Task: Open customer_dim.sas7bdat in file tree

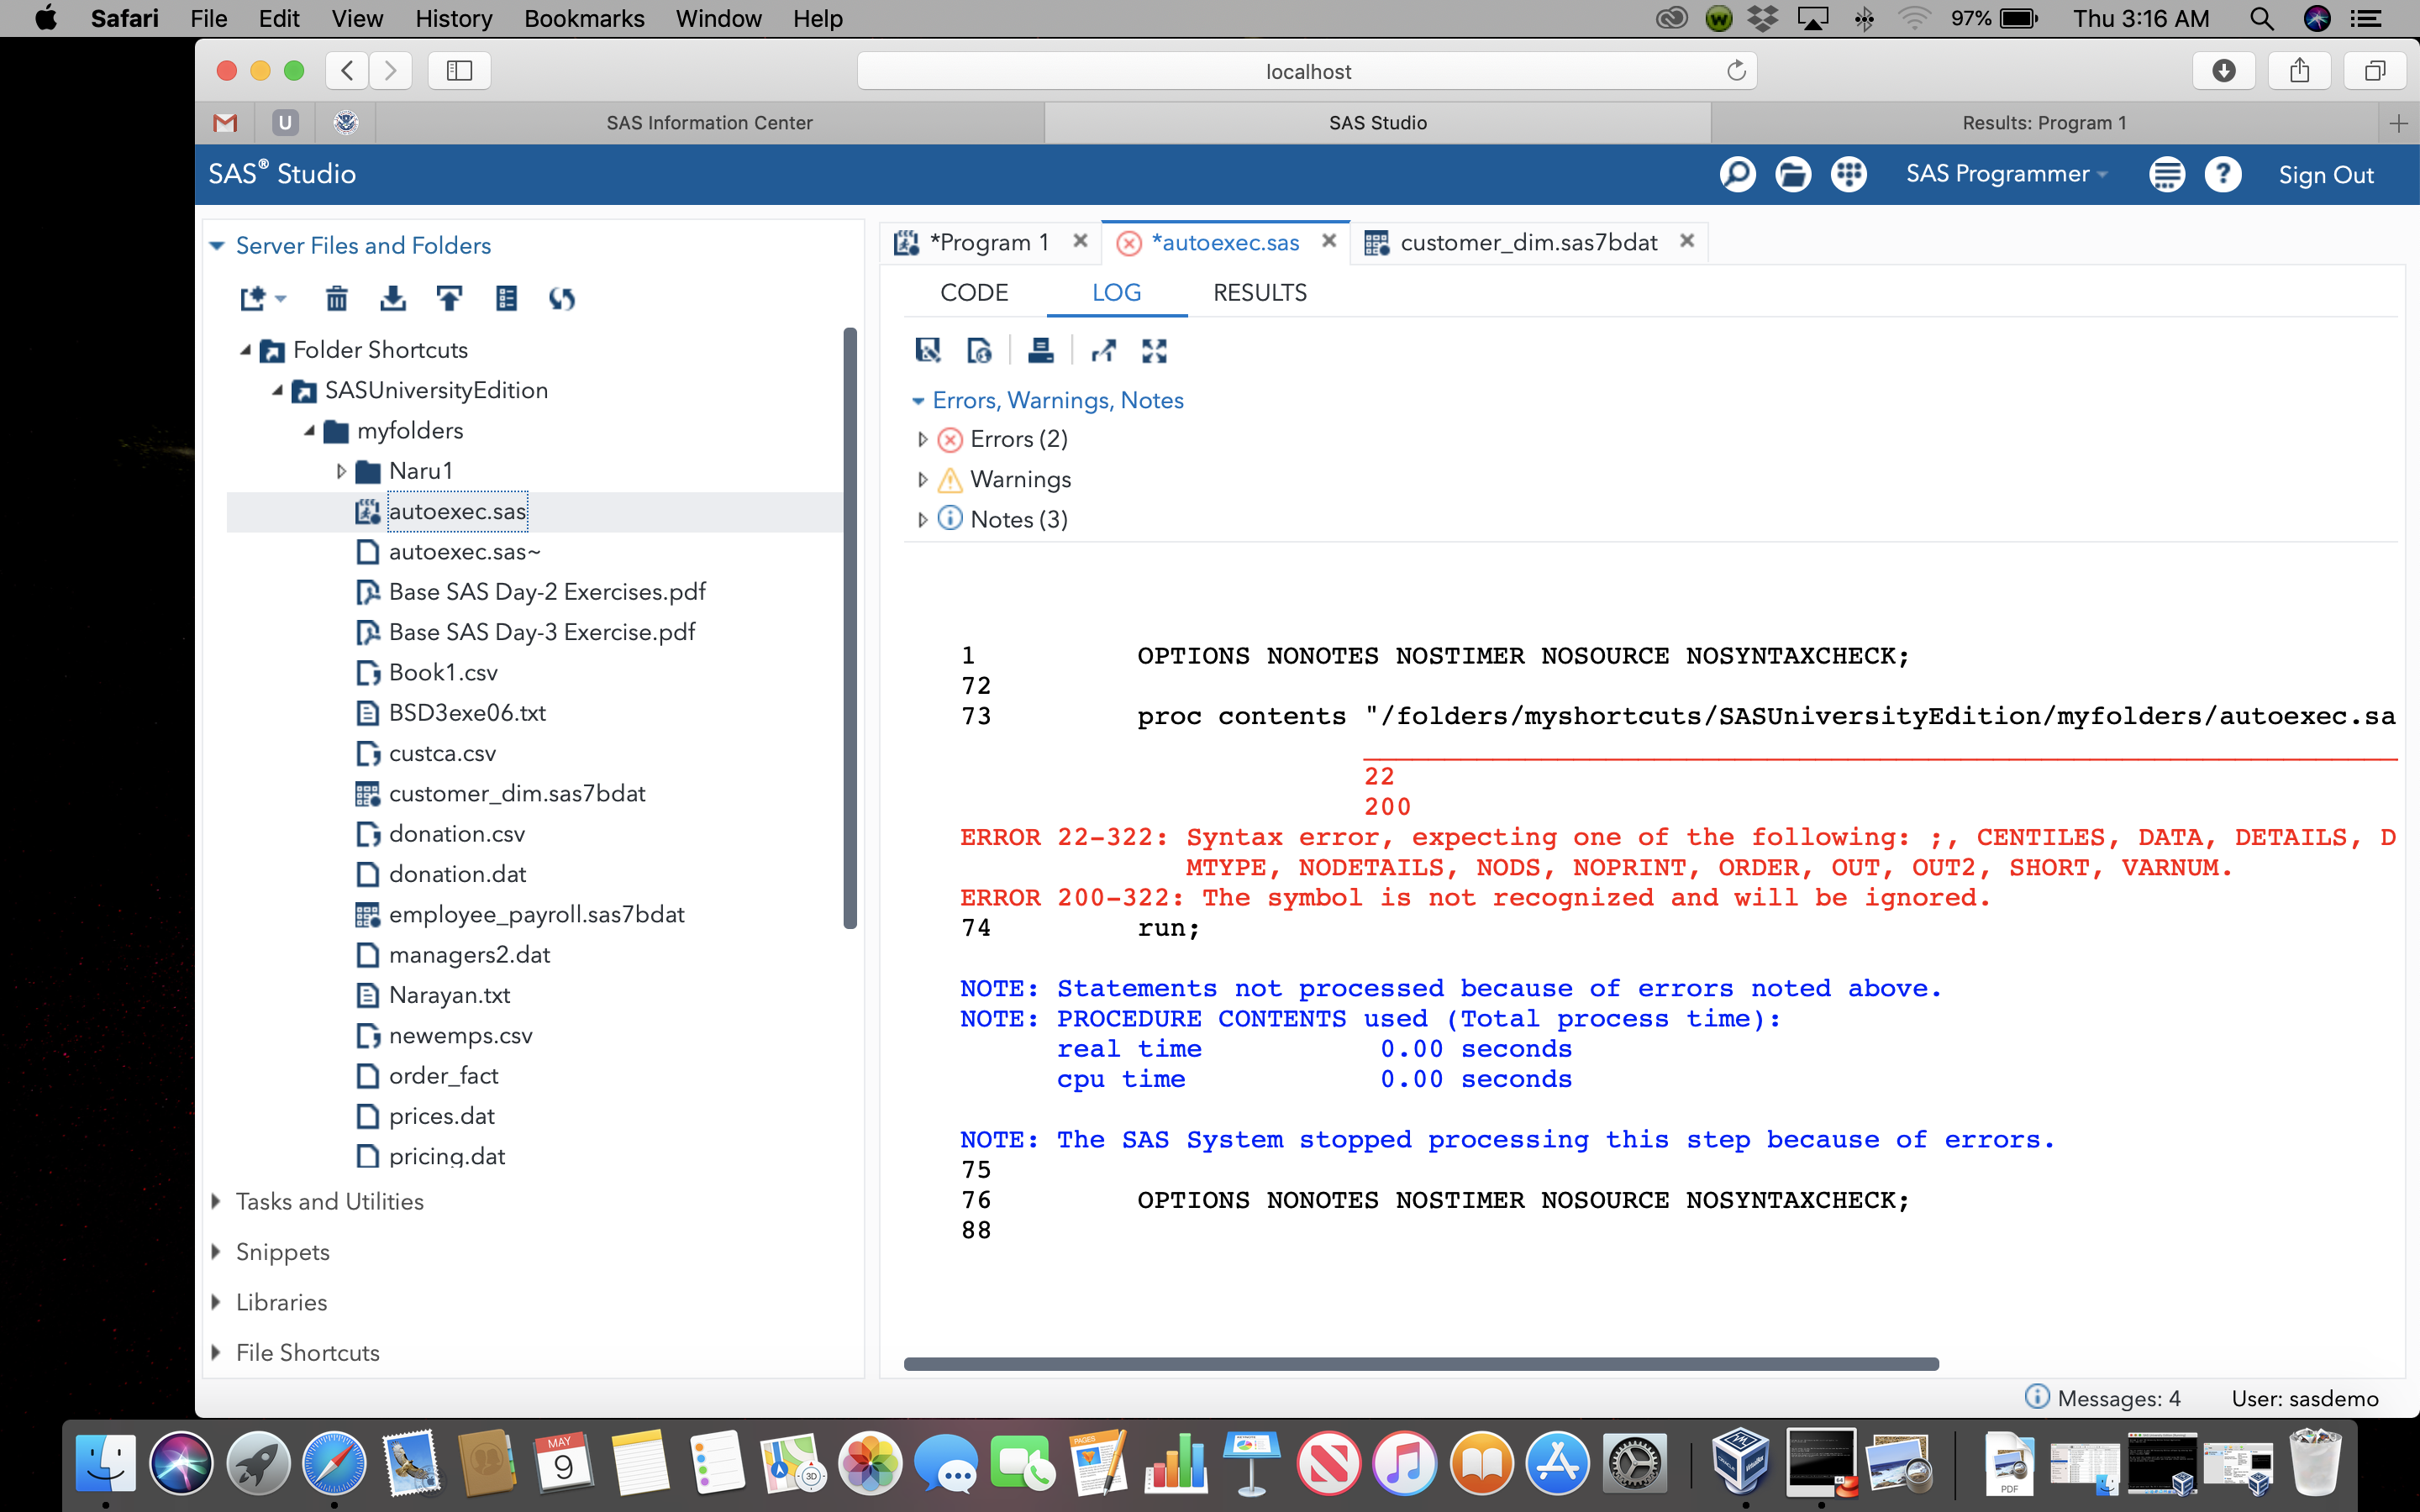Action: [516, 793]
